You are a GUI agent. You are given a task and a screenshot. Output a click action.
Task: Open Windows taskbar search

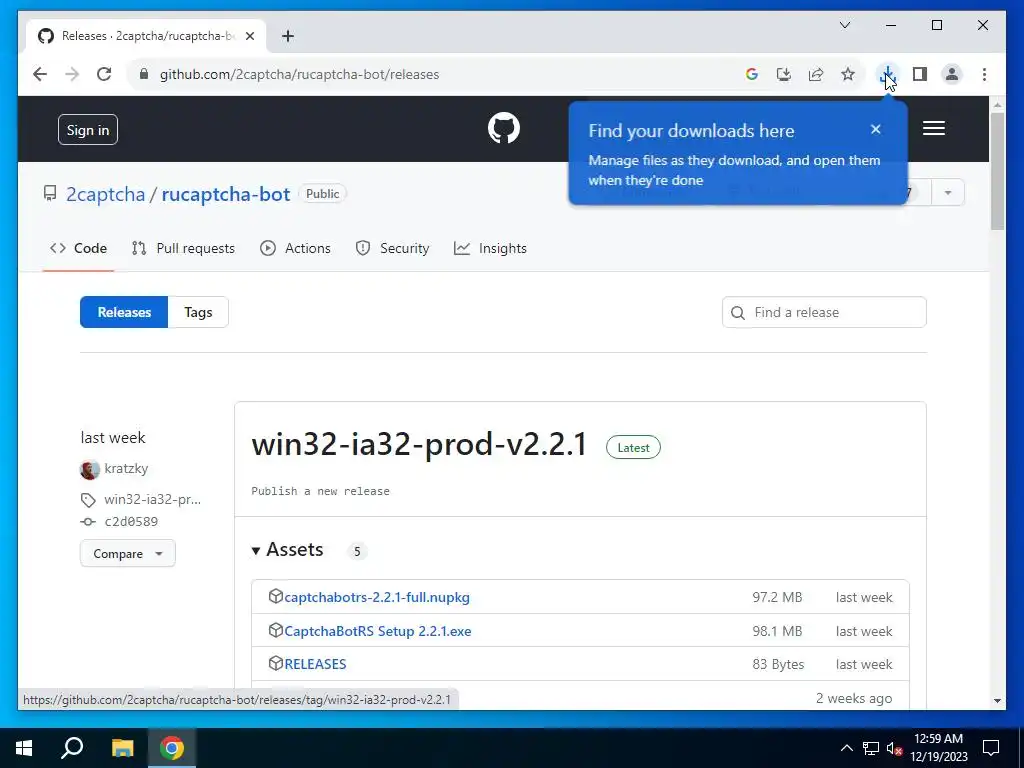pyautogui.click(x=72, y=748)
